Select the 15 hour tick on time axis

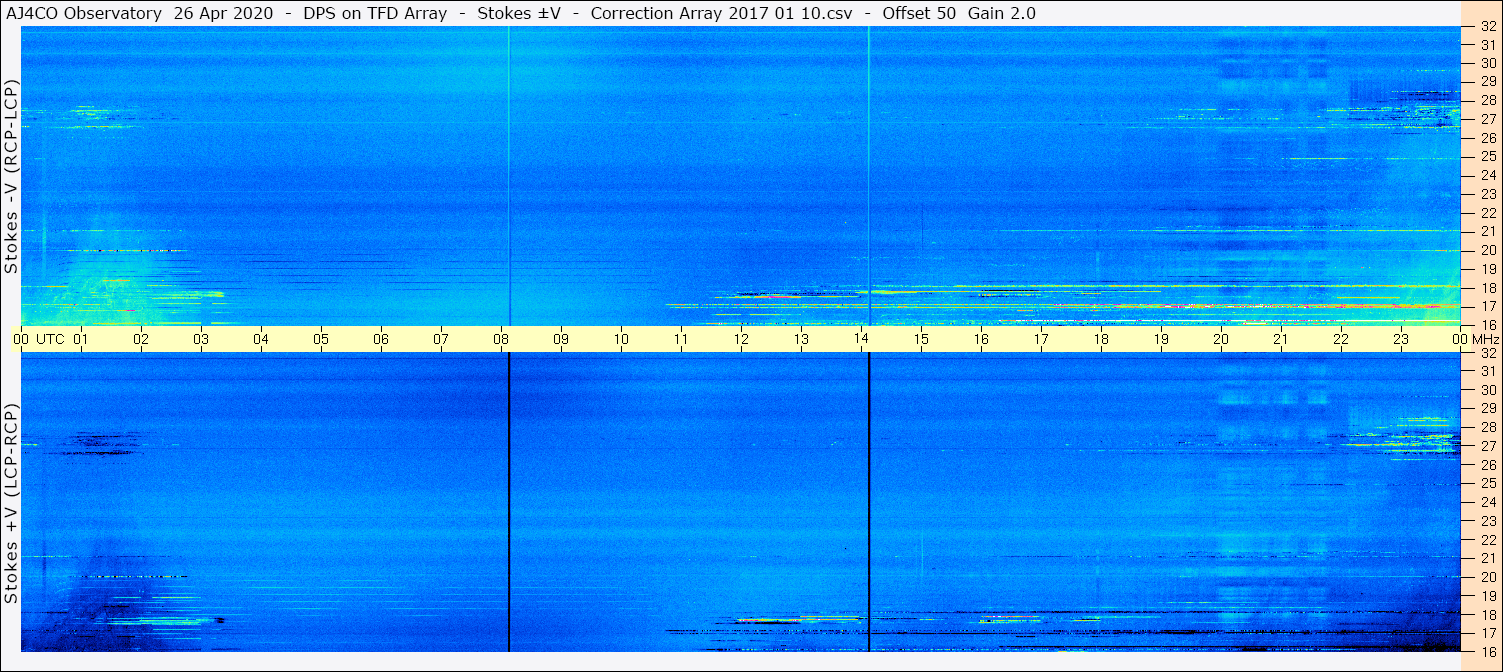coord(921,339)
